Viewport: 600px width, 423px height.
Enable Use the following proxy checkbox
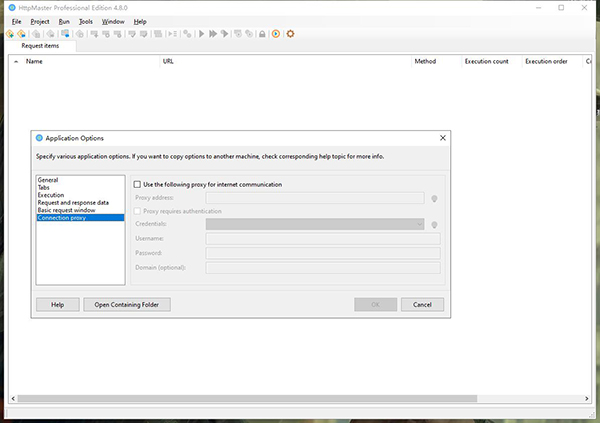(x=137, y=185)
